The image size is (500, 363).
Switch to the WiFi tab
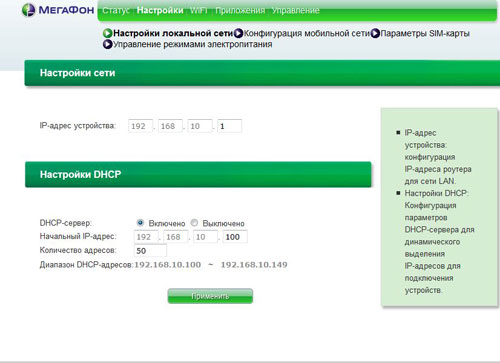click(x=199, y=11)
